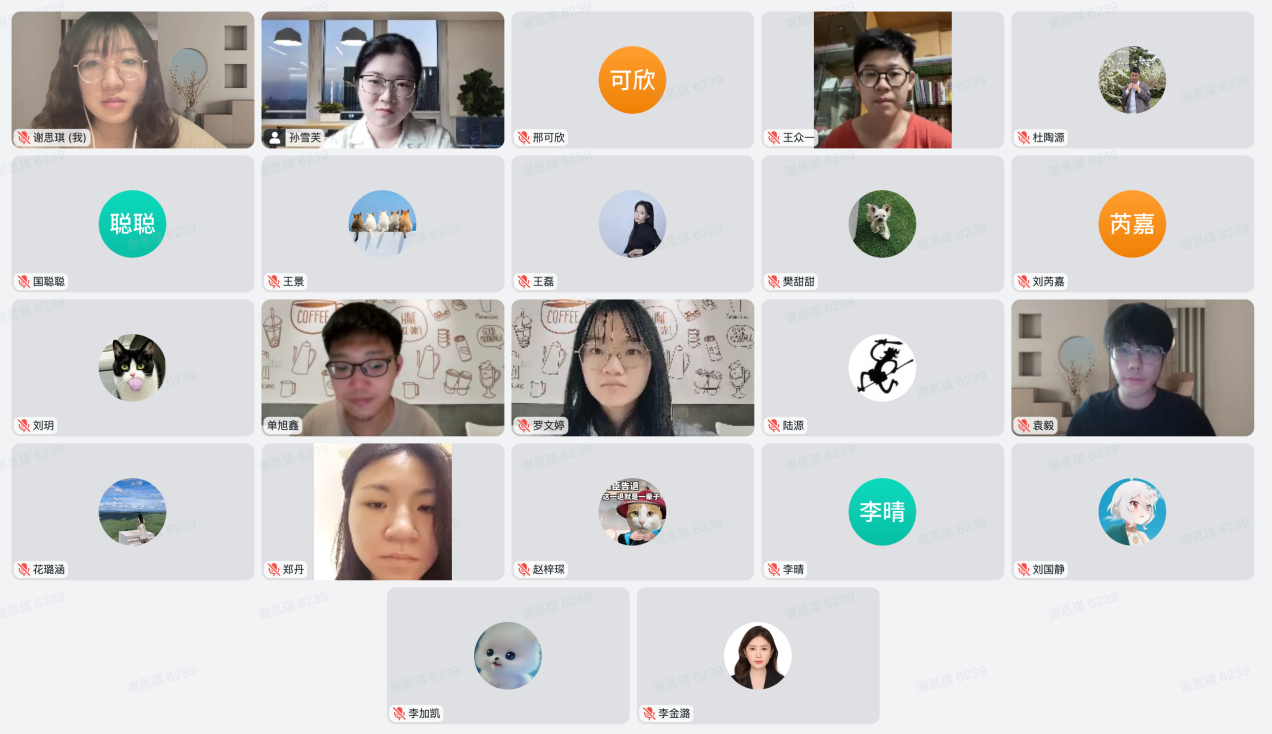Click the teal 聪聪 avatar circle
Viewport: 1272px width, 734px height.
pos(132,224)
